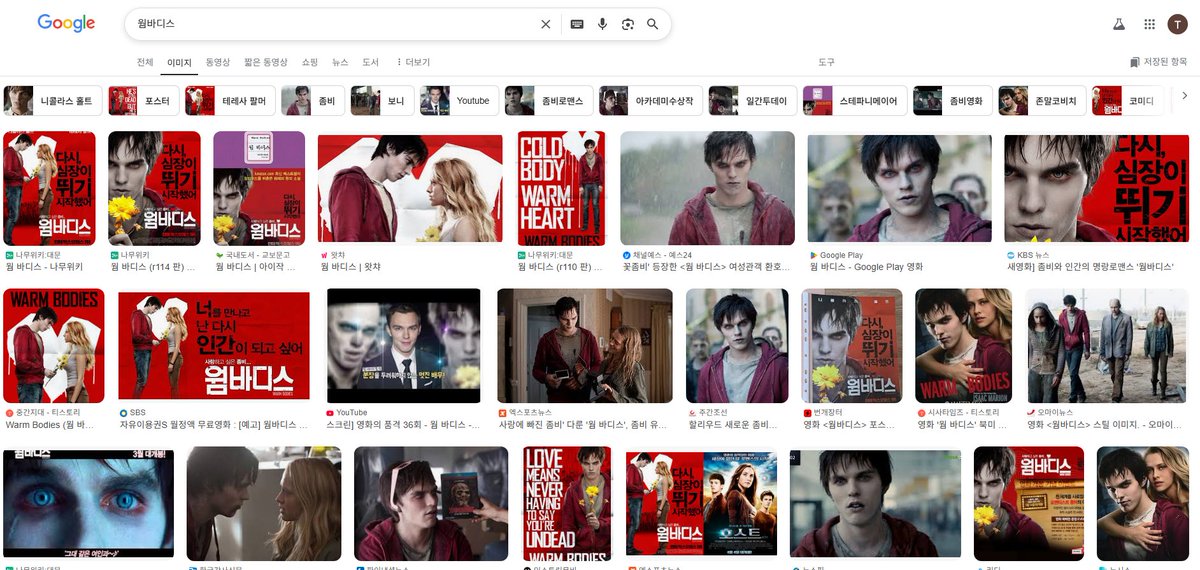Open the 세영화] 좀비와 인간의 명랑로맨스 caption

pyautogui.click(x=1091, y=267)
